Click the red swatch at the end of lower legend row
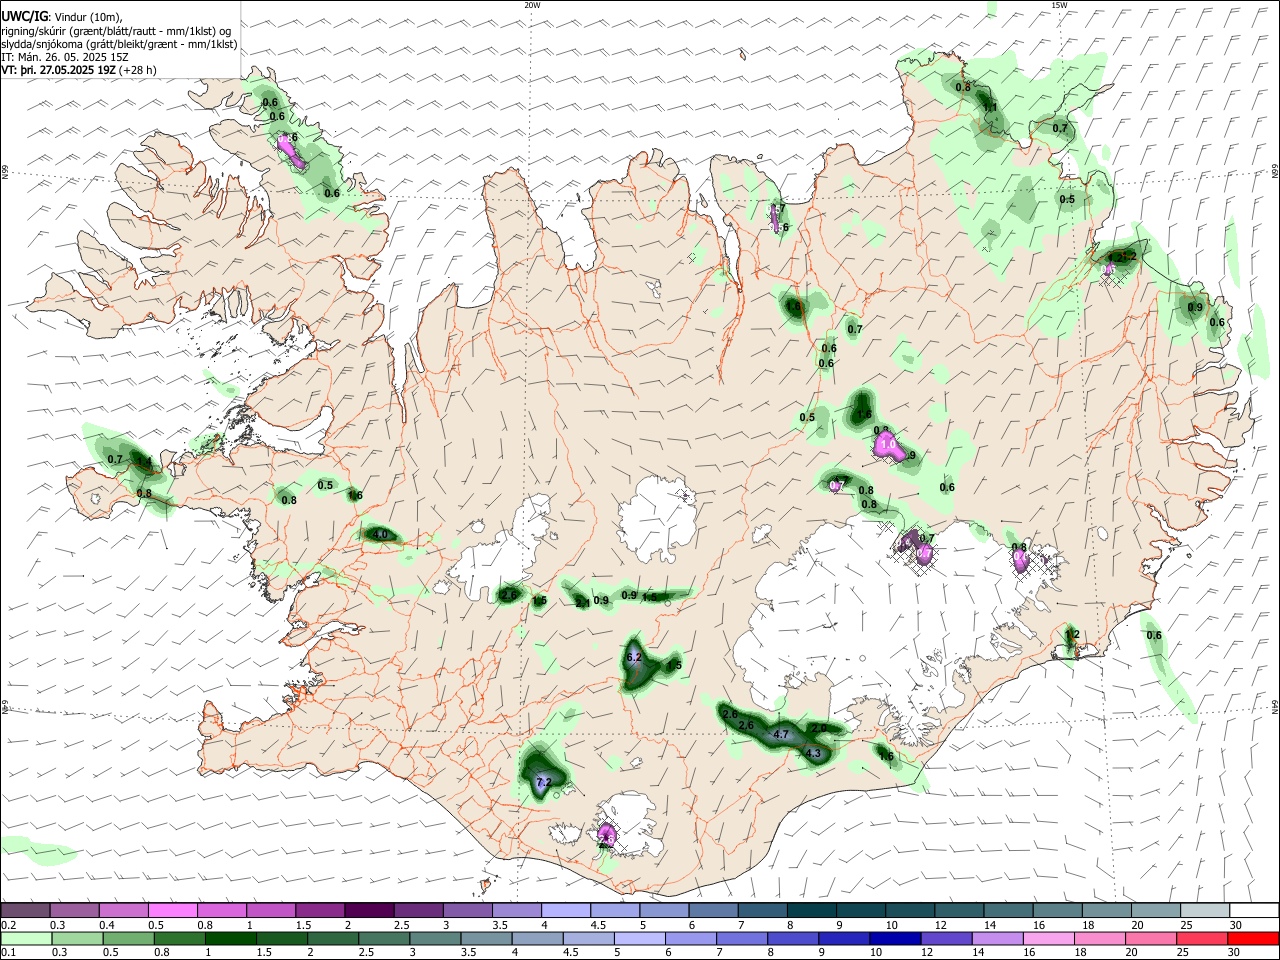Viewport: 1280px width, 960px height. (x=1254, y=938)
